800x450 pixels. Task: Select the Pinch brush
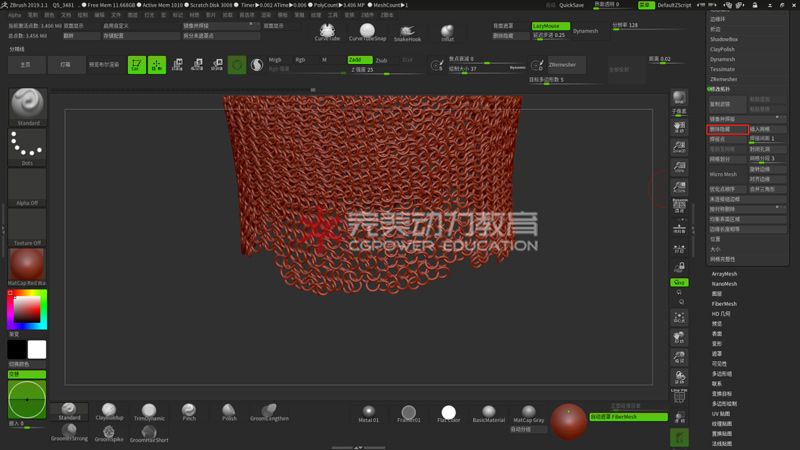pos(189,411)
